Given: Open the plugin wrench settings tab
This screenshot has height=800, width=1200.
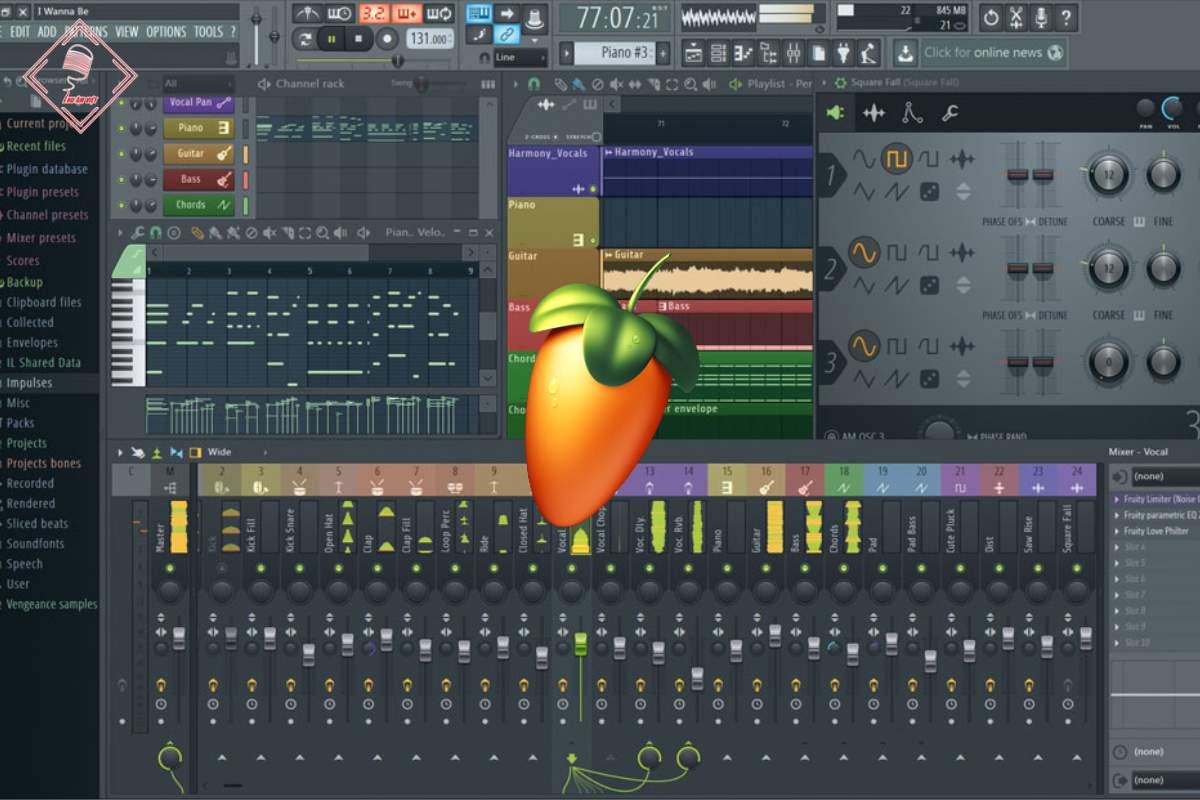Looking at the screenshot, I should [950, 114].
